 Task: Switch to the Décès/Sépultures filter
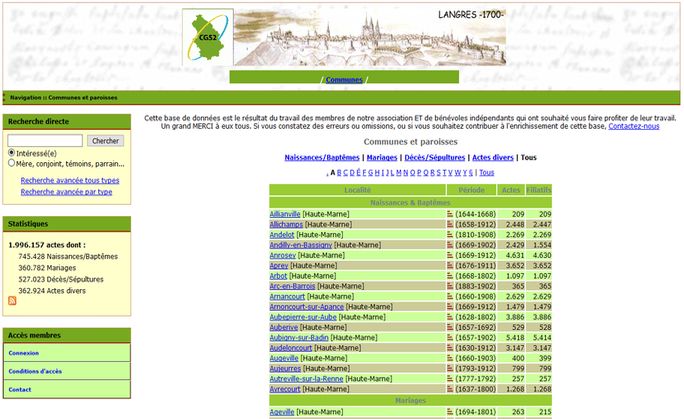click(x=432, y=157)
